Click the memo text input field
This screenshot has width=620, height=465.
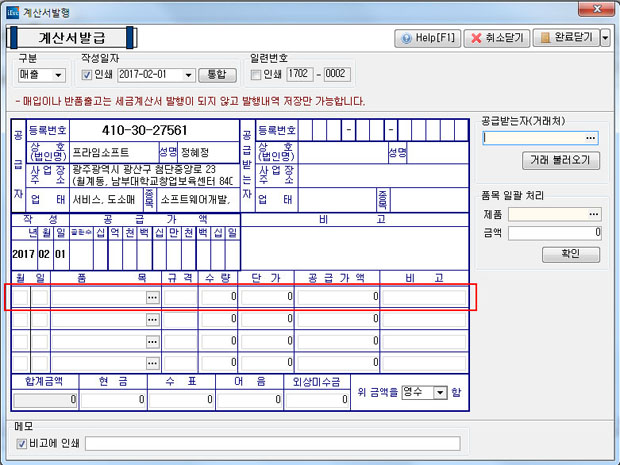[x=272, y=443]
